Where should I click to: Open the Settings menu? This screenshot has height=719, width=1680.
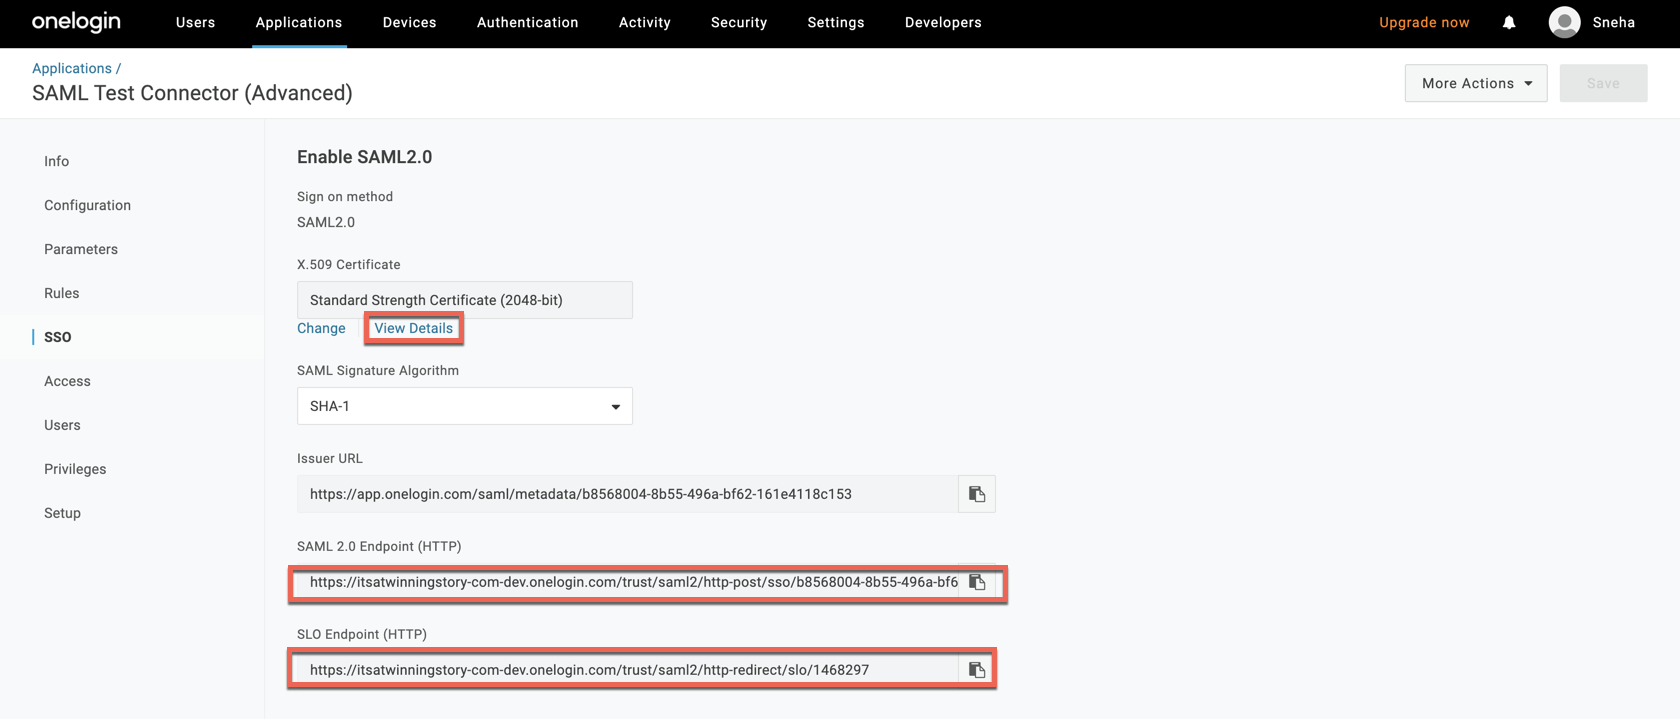point(836,22)
